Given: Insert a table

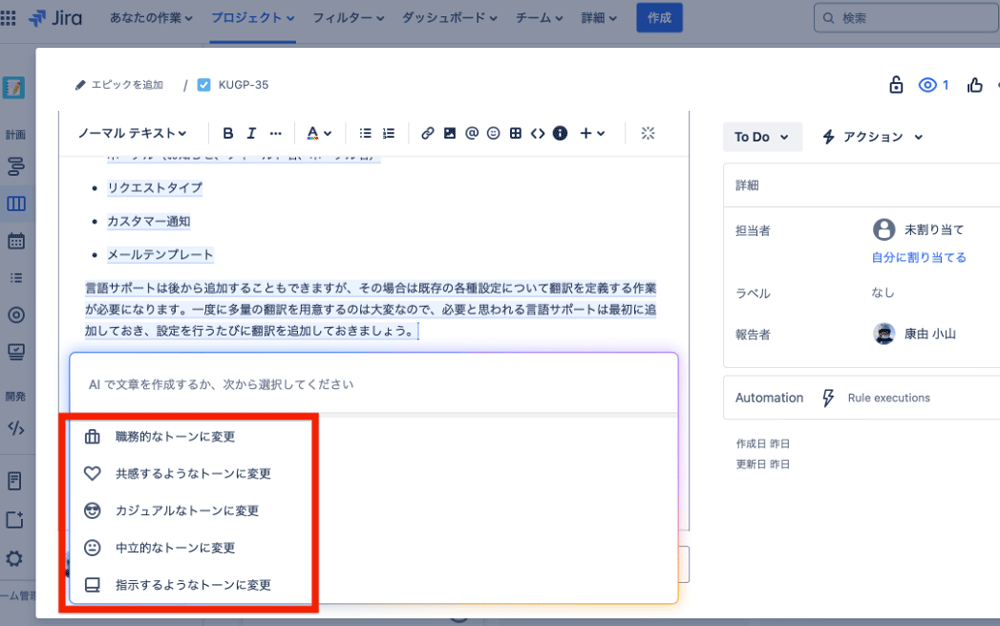Looking at the screenshot, I should click(515, 133).
